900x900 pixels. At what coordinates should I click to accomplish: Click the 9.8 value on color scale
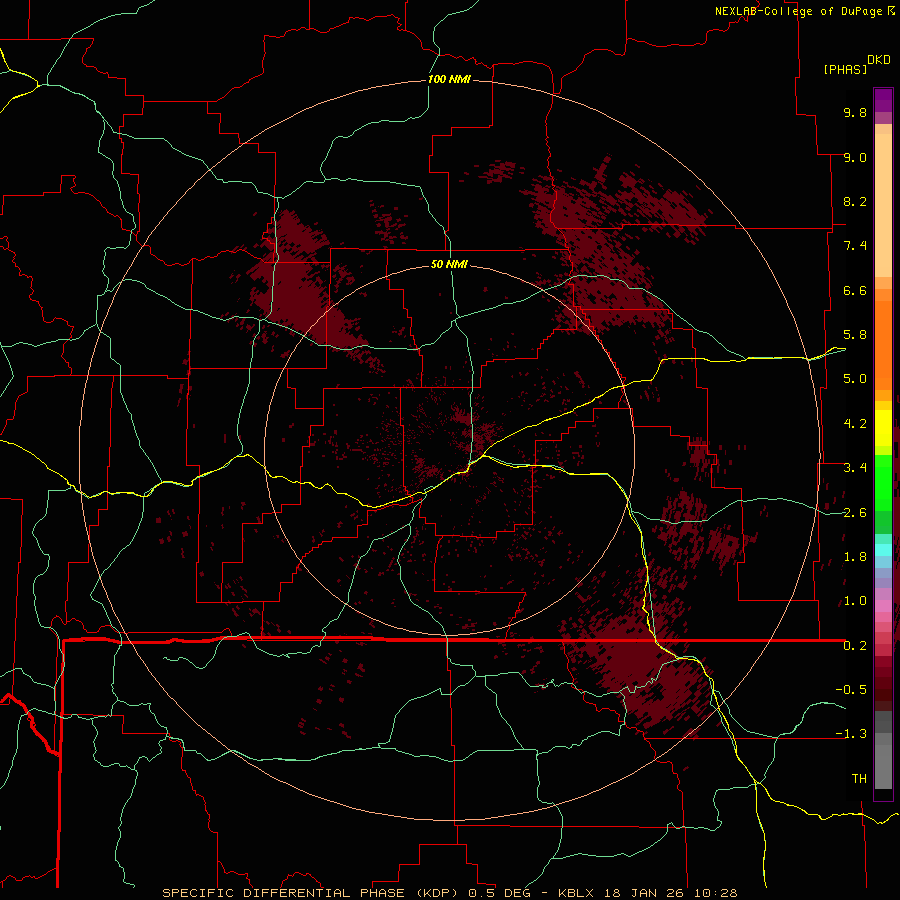855,112
